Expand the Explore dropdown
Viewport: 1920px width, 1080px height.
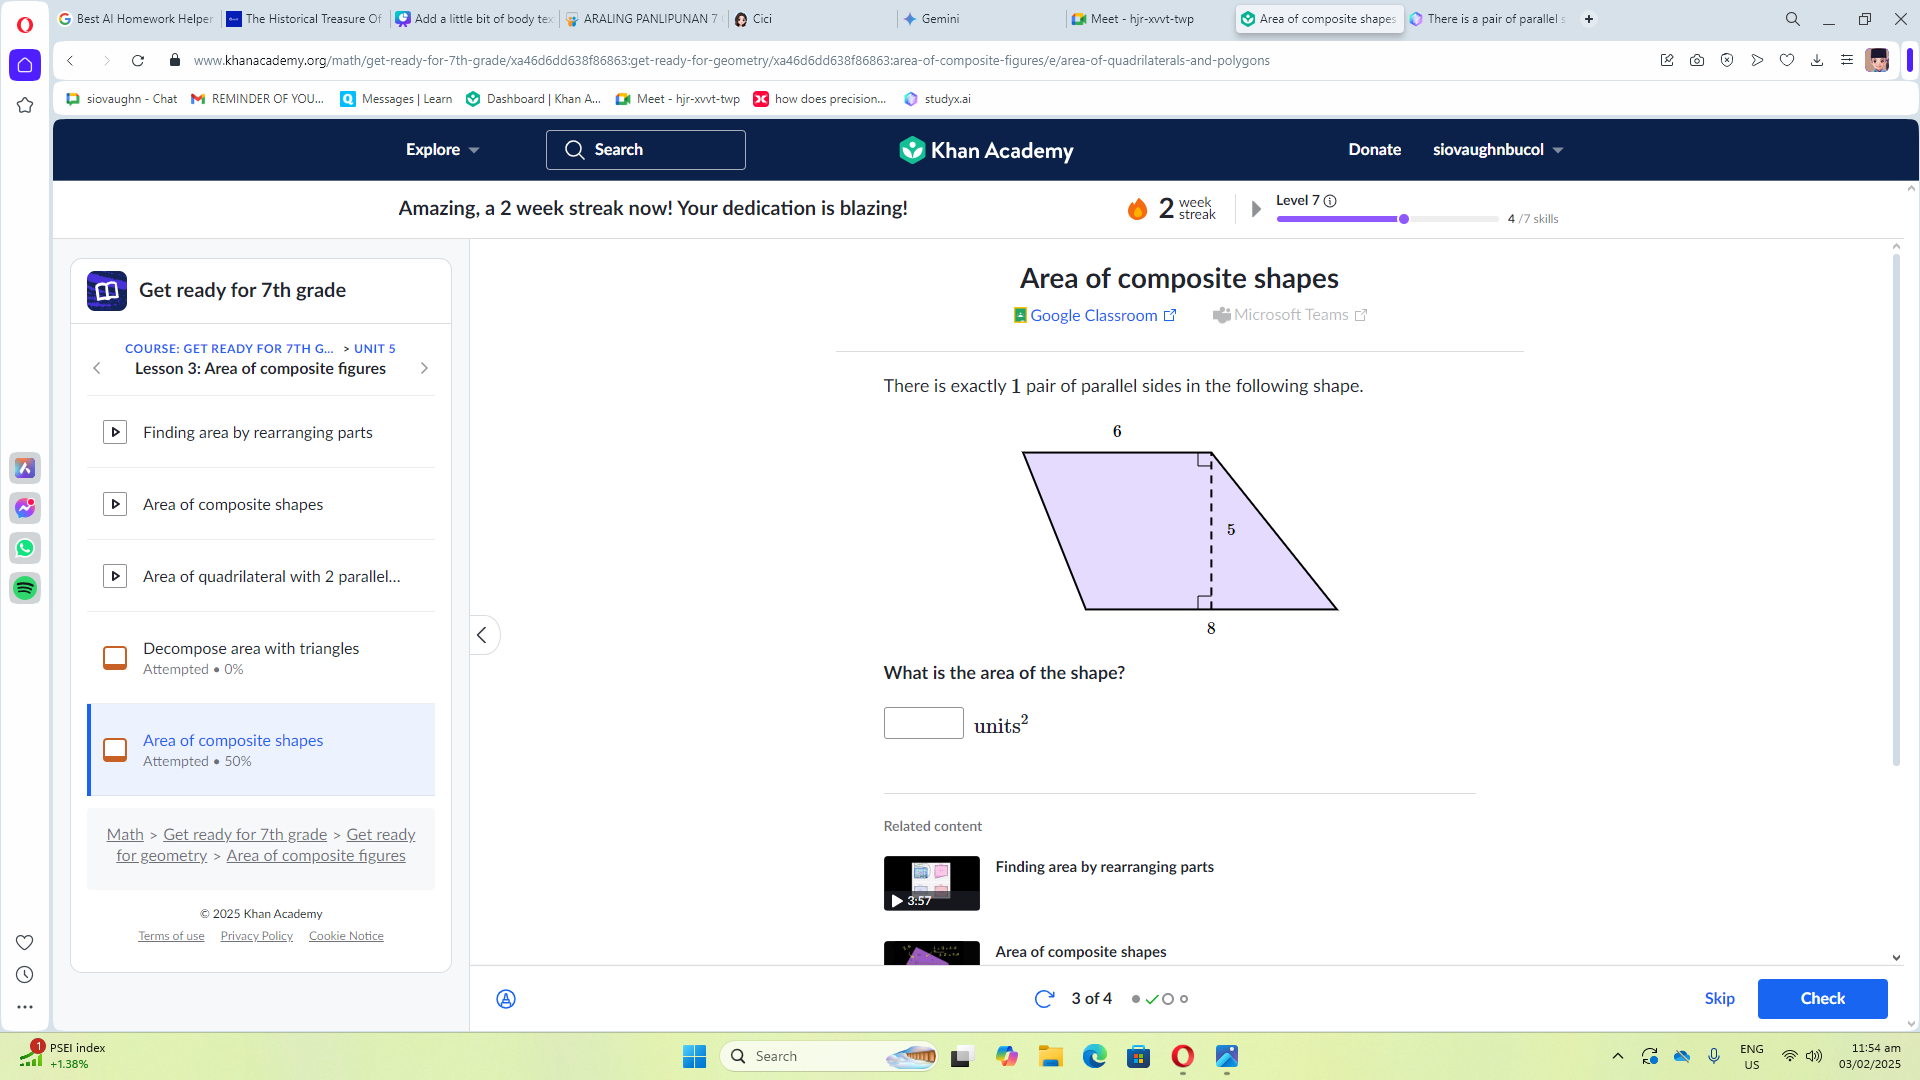(x=442, y=150)
